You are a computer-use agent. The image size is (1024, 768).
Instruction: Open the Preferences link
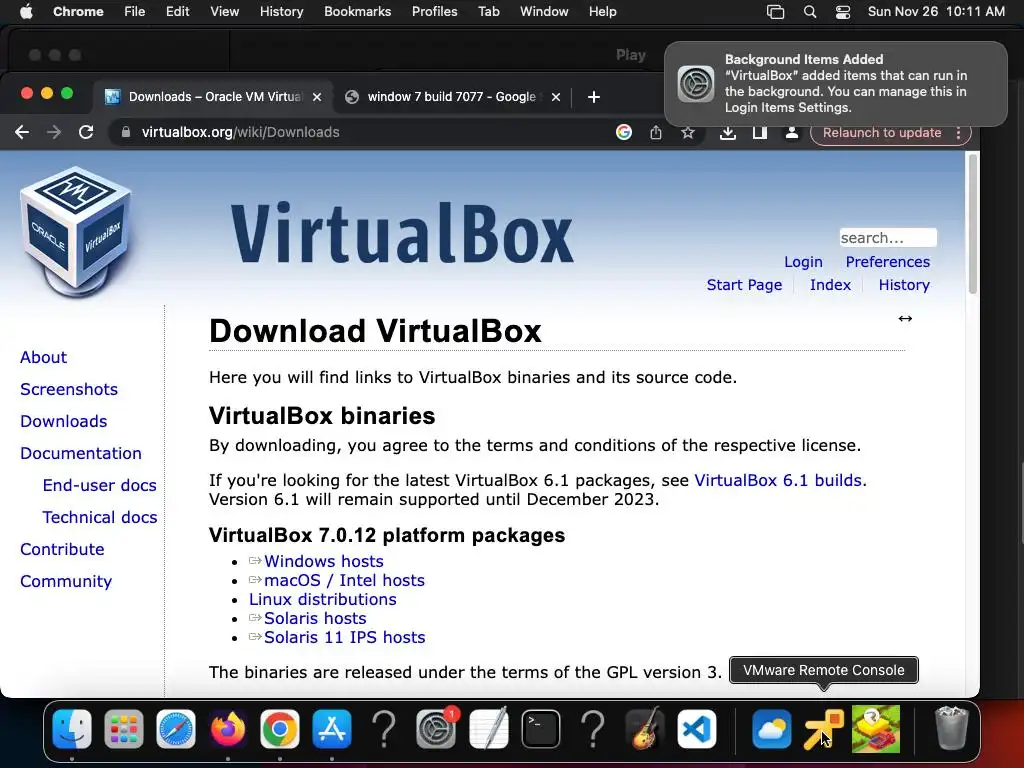pos(888,262)
